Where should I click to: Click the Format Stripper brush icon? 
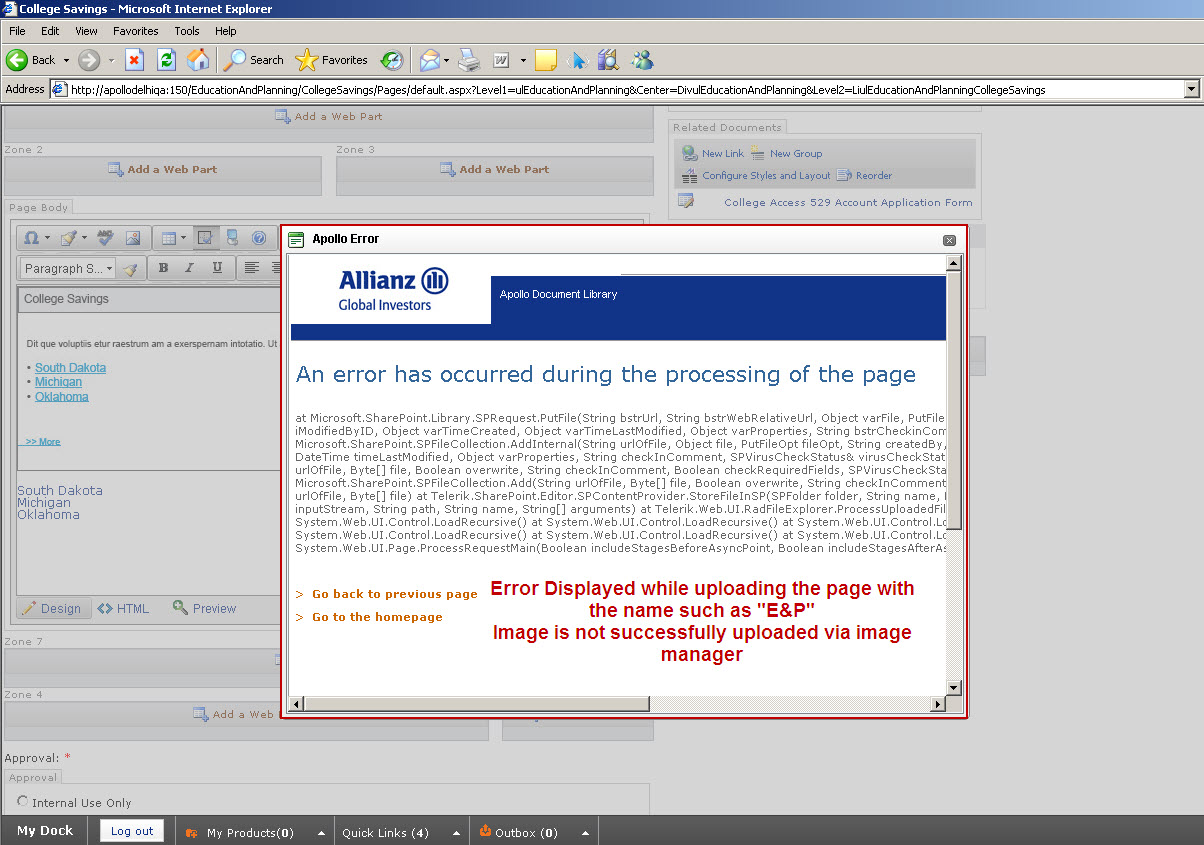click(x=68, y=238)
